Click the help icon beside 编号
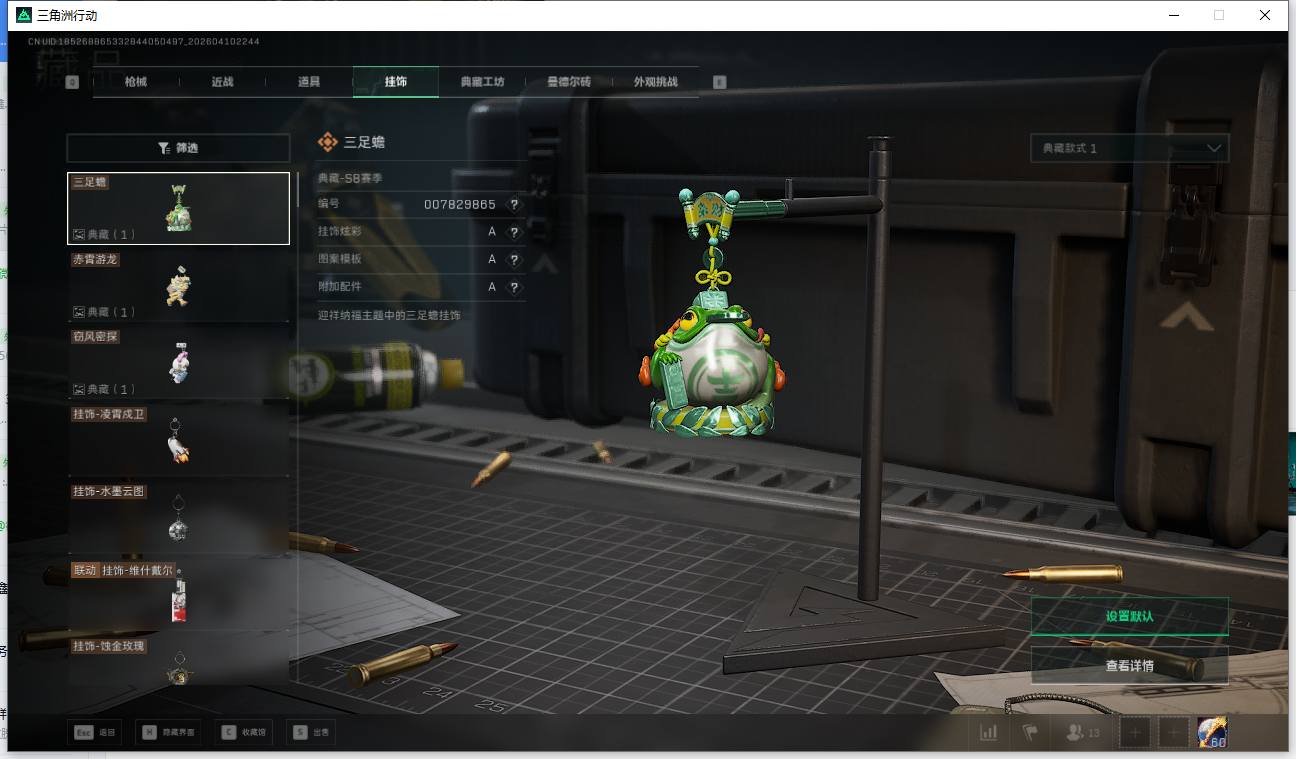 pos(514,204)
